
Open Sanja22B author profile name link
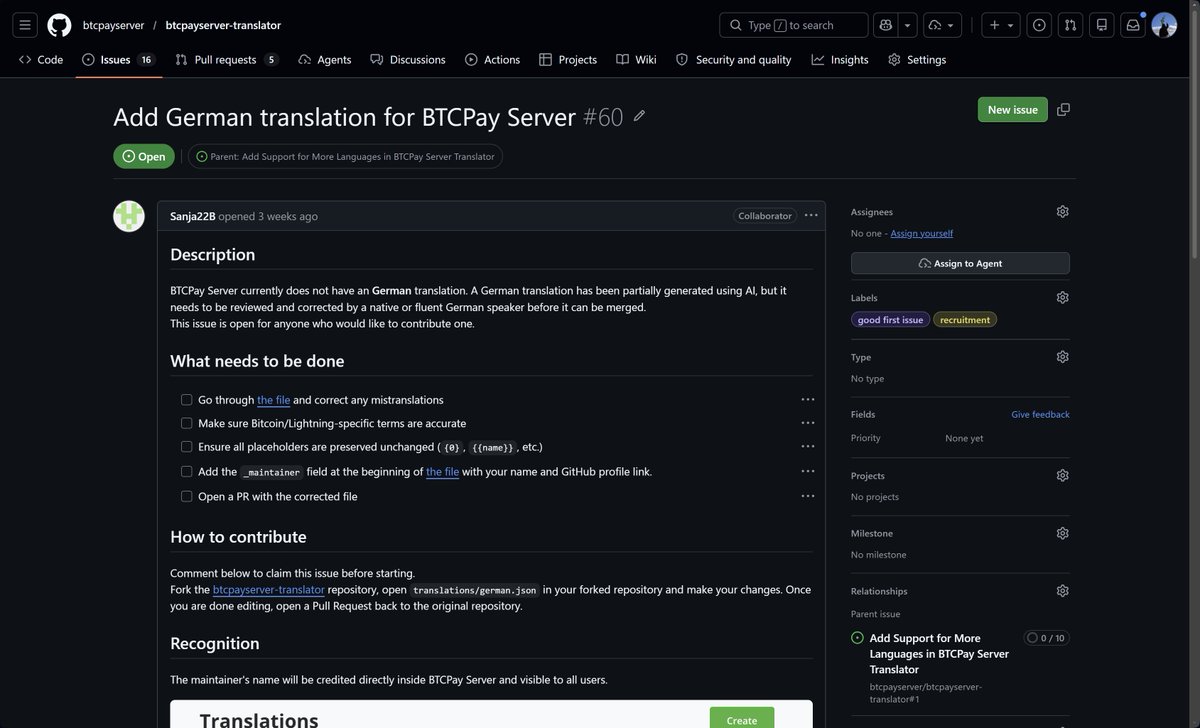pyautogui.click(x=192, y=216)
